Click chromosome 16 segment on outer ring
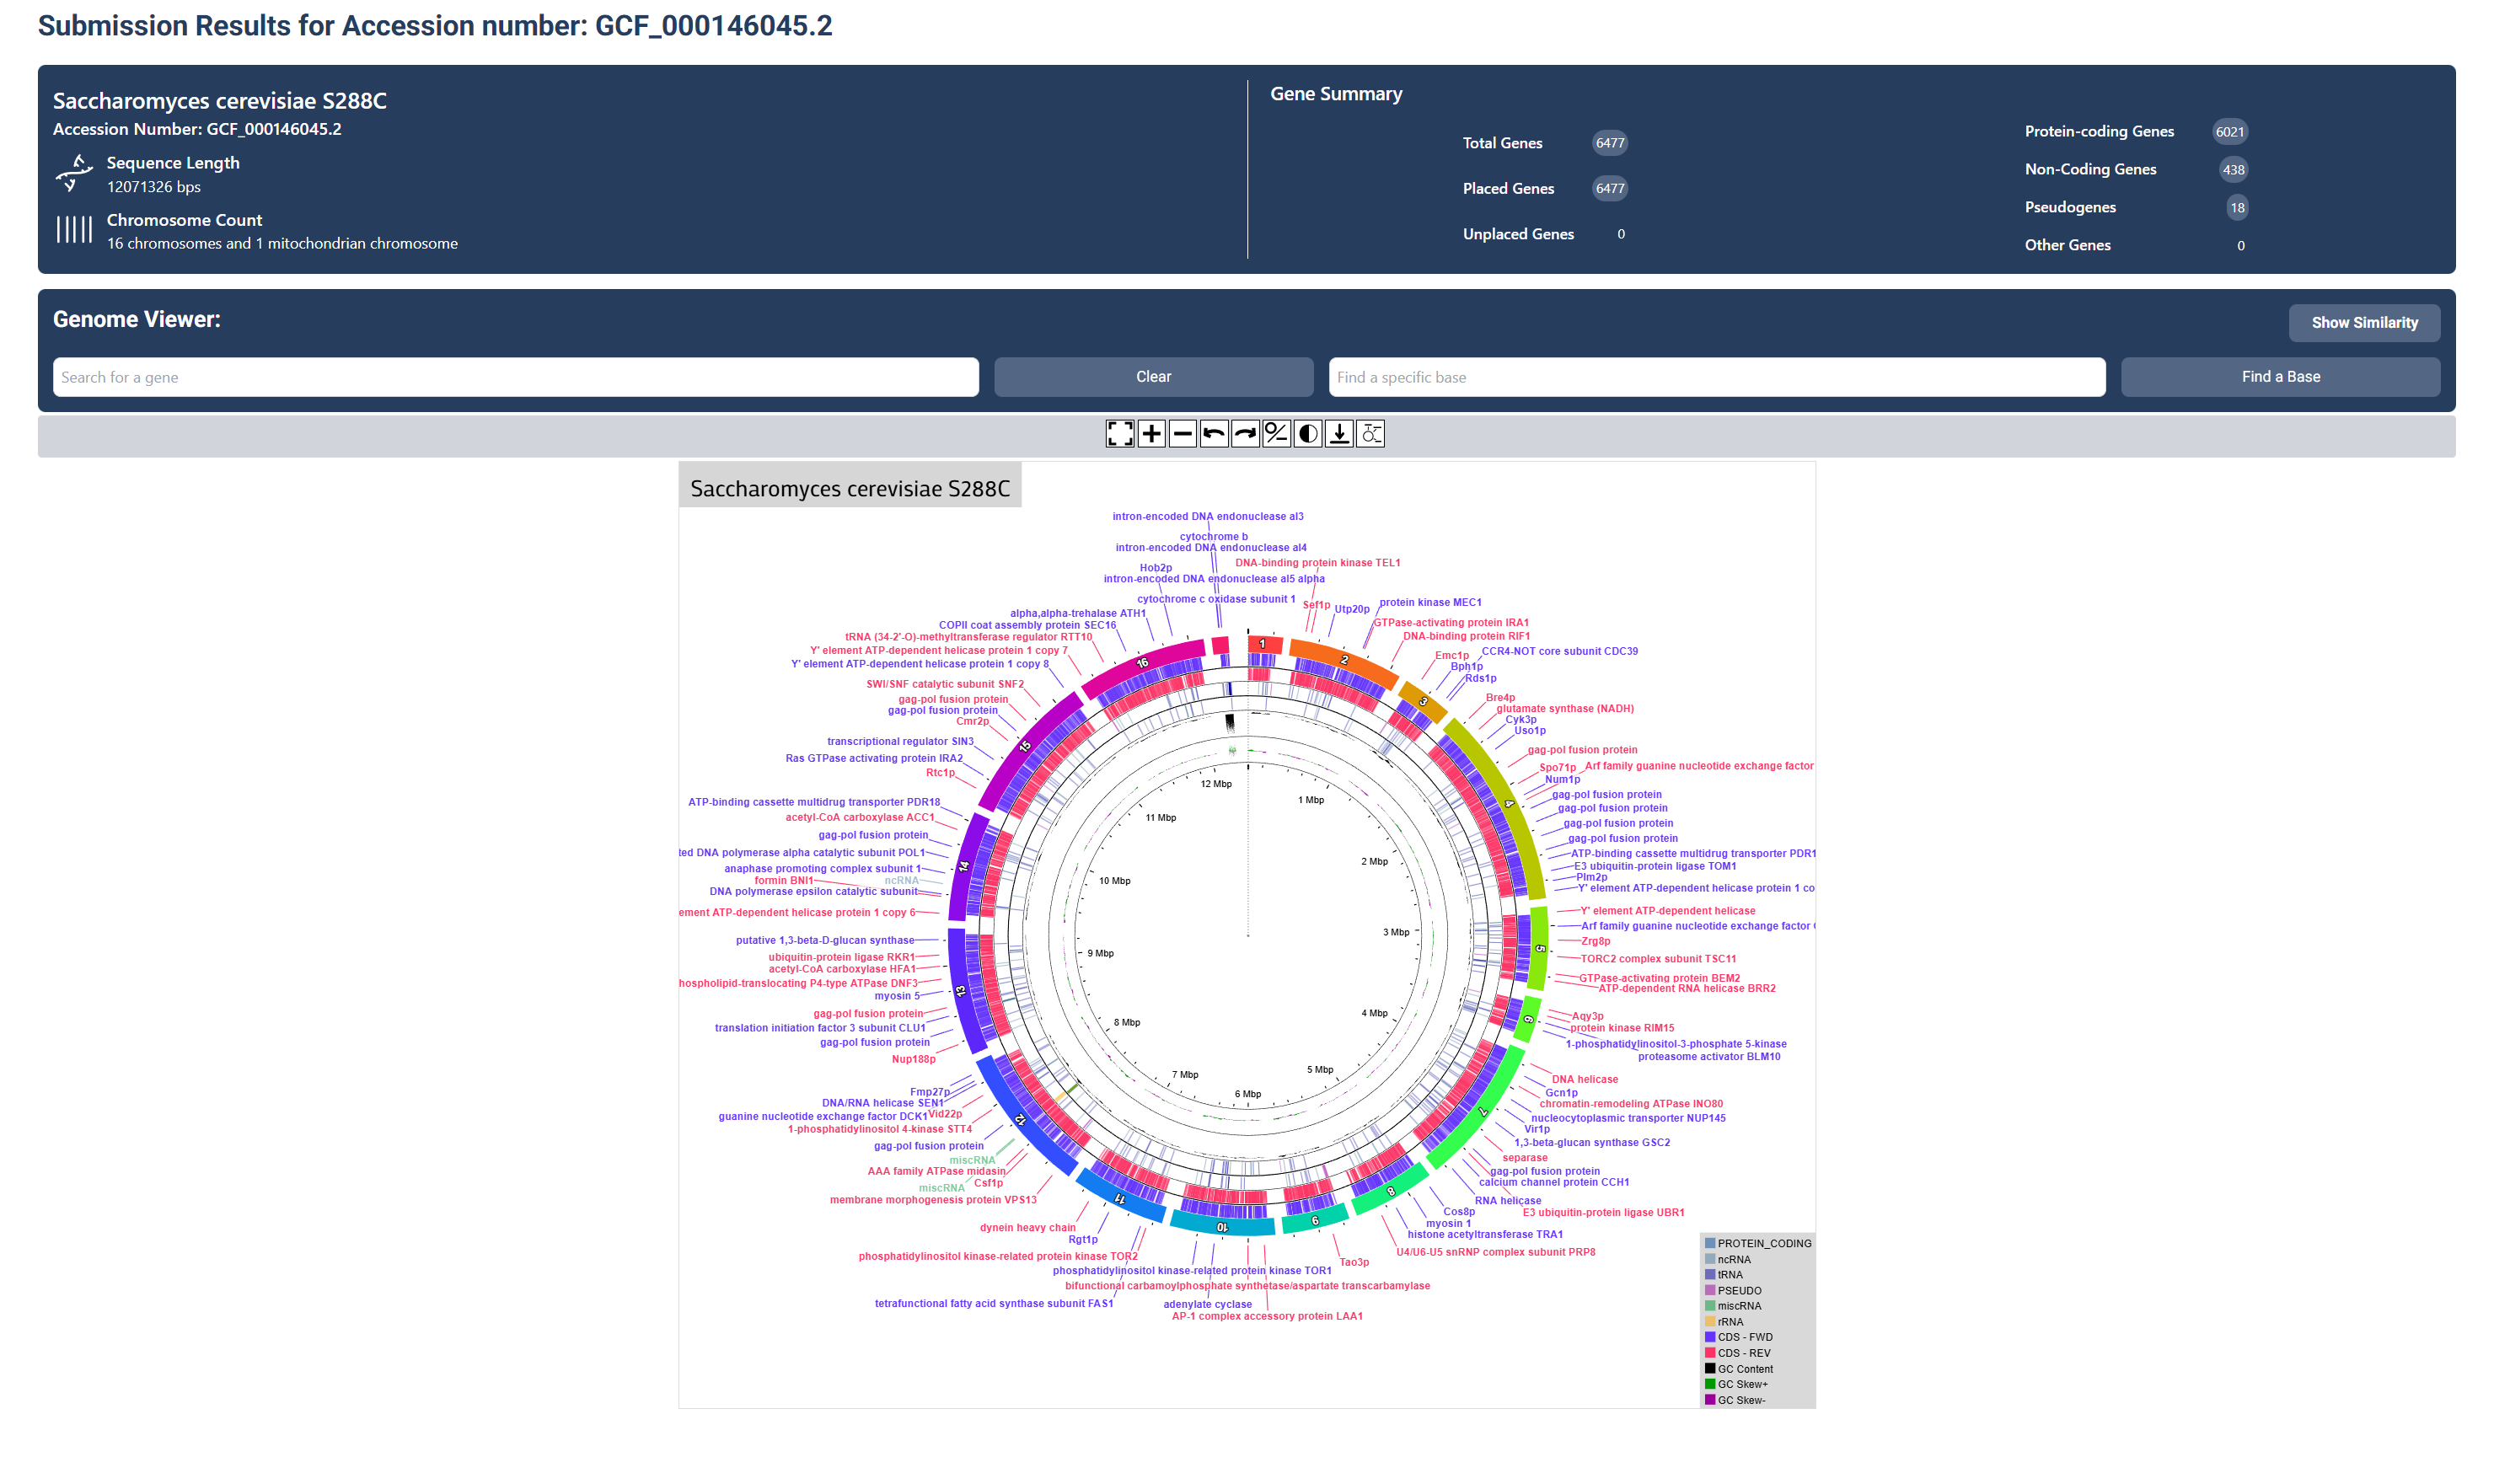2510x1484 pixels. click(1144, 664)
